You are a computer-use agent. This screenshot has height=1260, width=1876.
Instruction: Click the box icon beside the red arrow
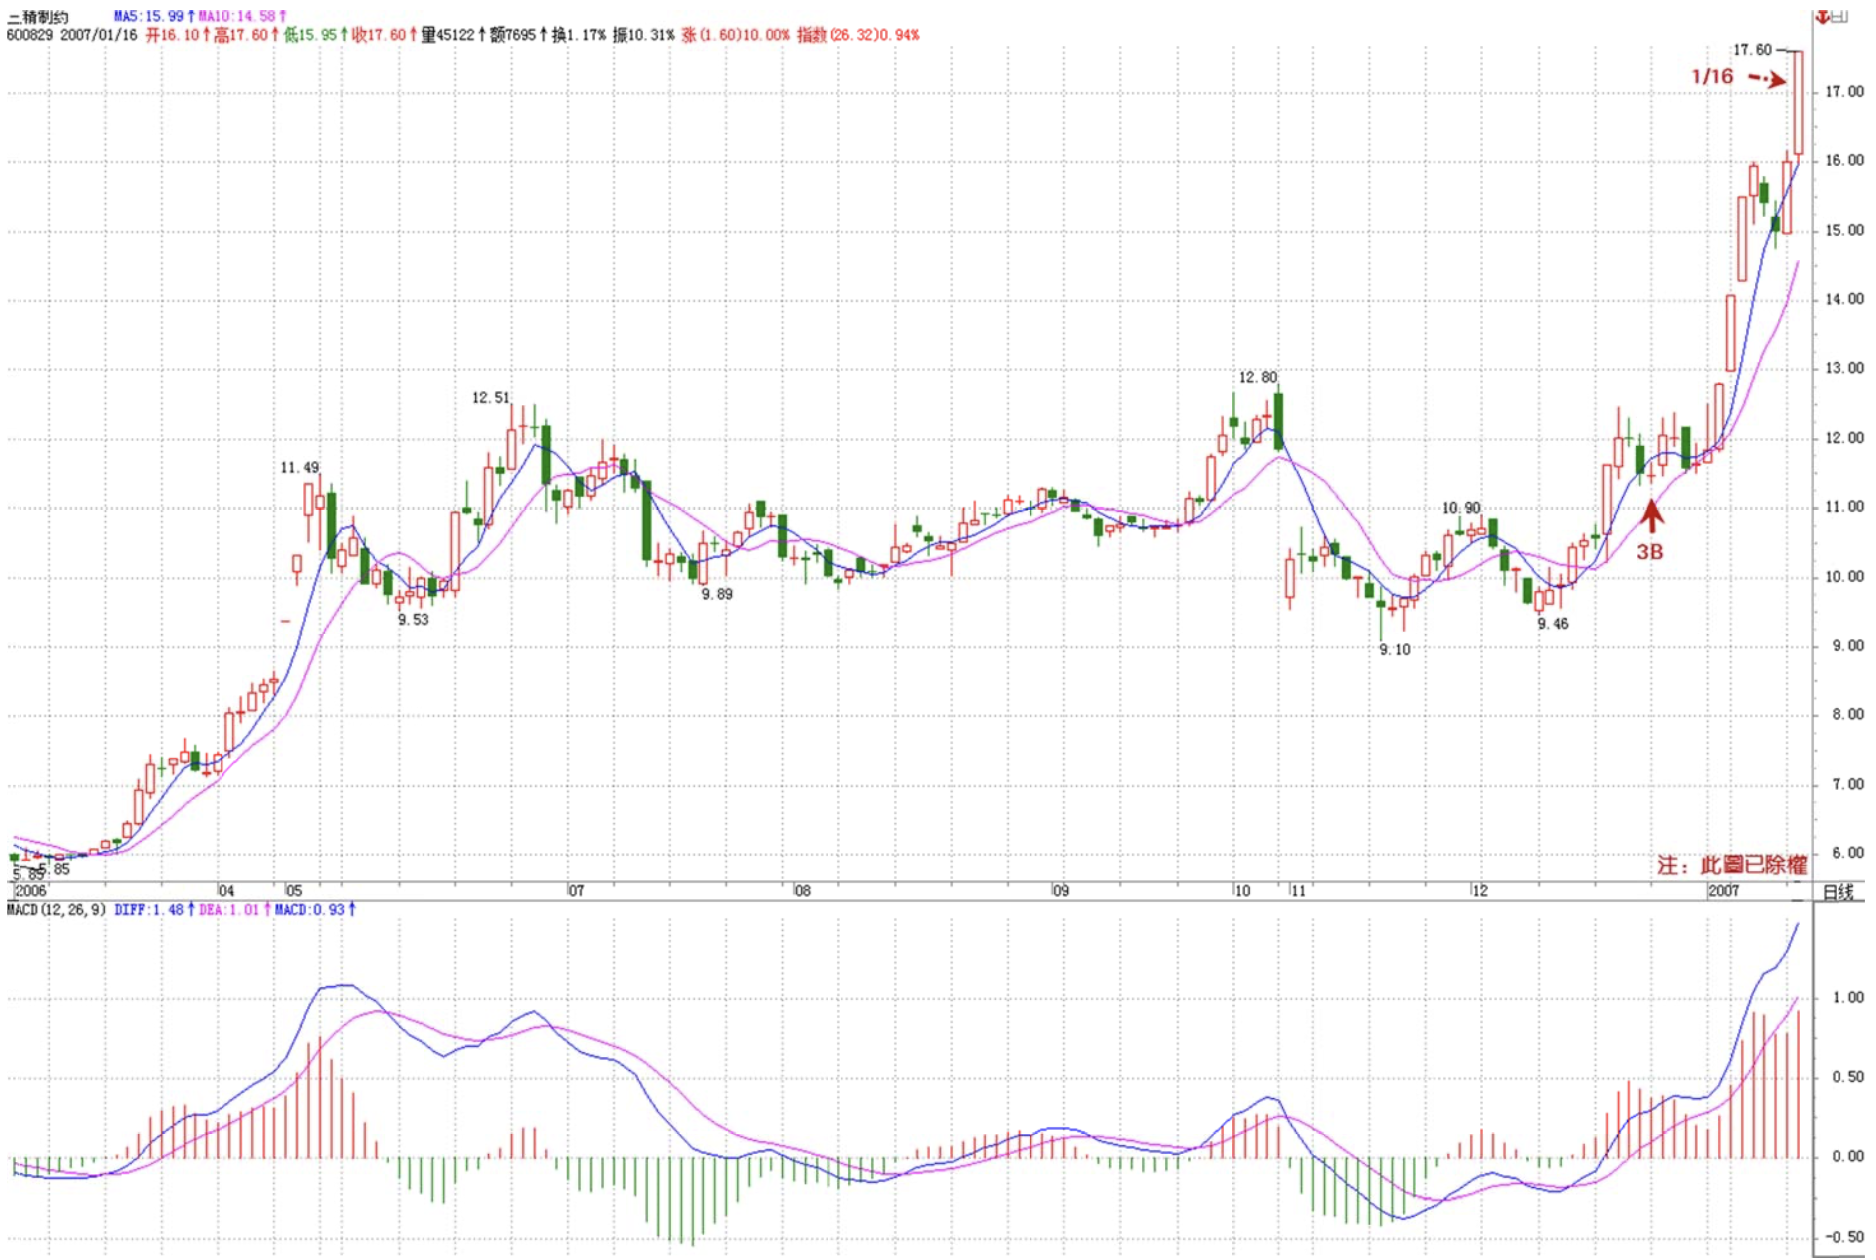(x=1840, y=16)
